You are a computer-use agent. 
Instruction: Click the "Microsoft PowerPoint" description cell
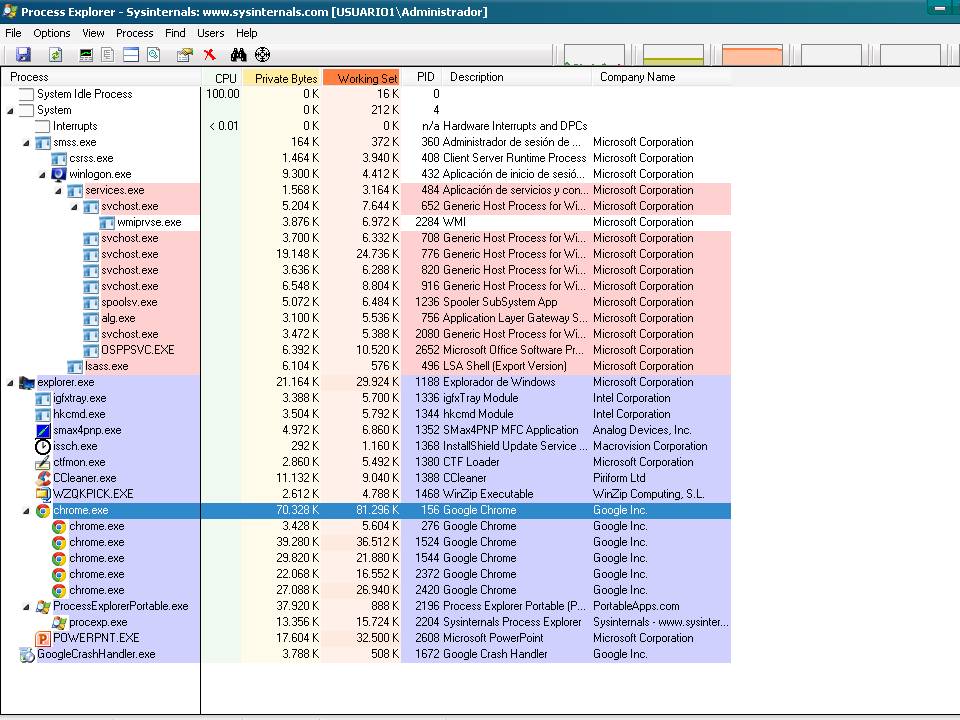493,638
